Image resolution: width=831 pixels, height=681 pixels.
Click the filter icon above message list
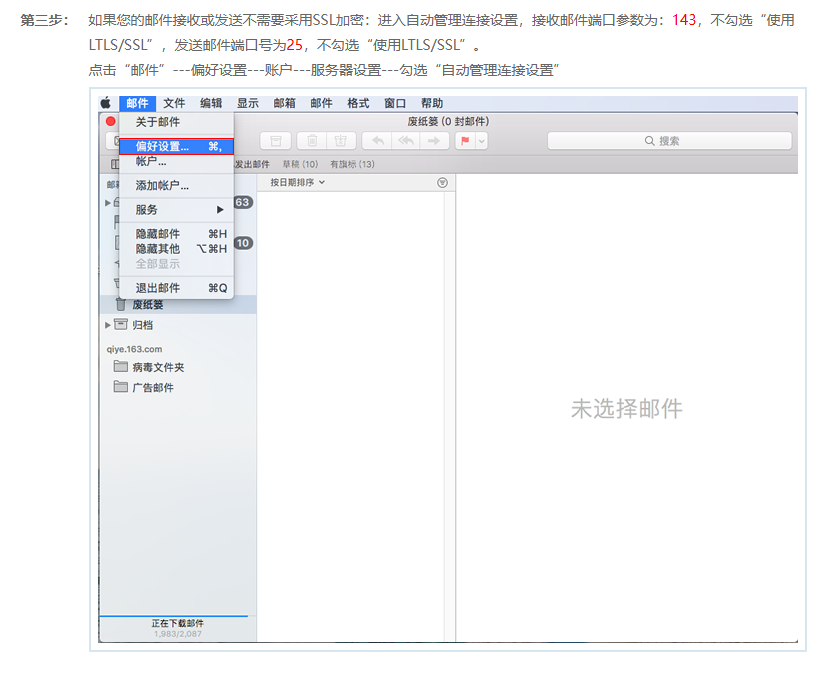[x=443, y=183]
